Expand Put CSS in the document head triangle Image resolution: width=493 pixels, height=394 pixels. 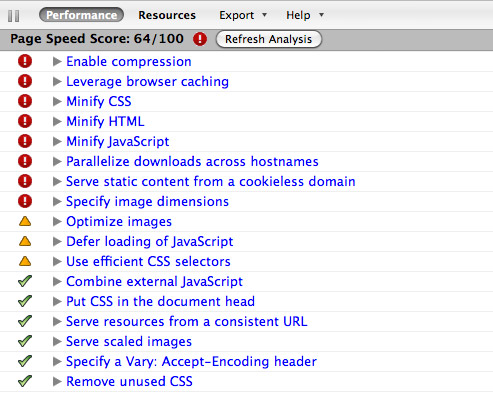click(57, 301)
